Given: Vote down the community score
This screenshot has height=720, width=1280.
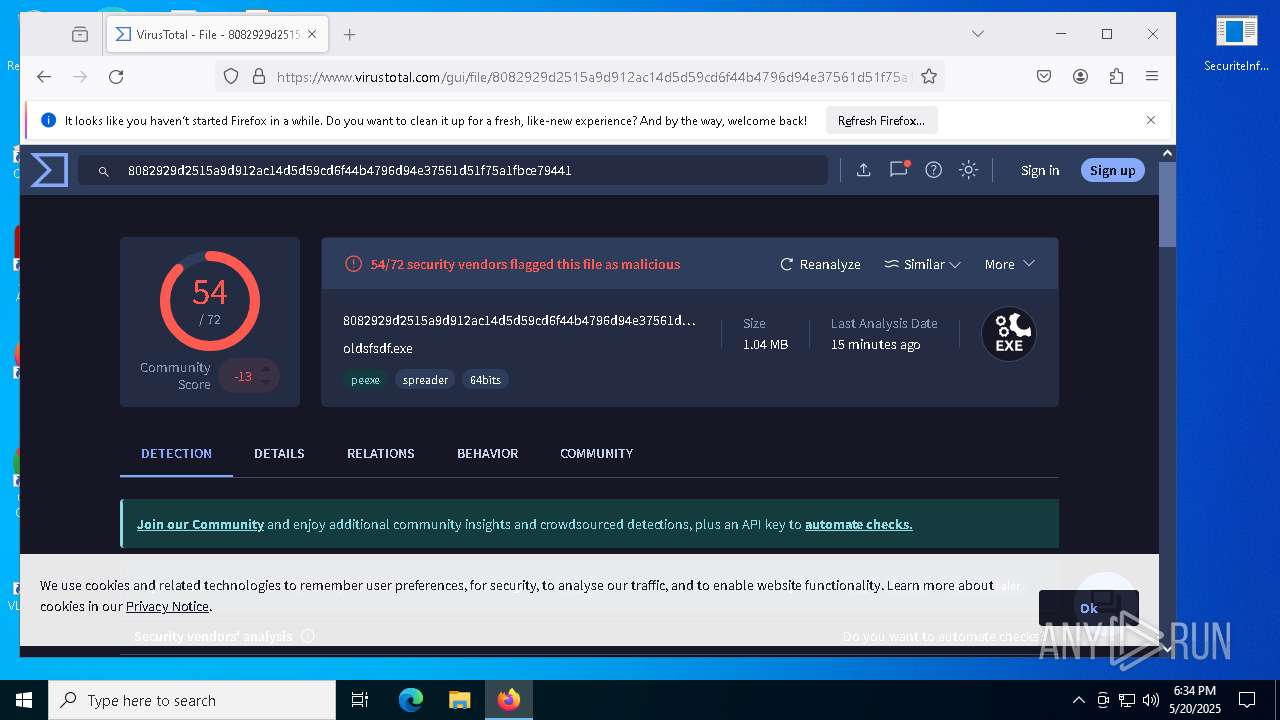Looking at the screenshot, I should pos(265,383).
